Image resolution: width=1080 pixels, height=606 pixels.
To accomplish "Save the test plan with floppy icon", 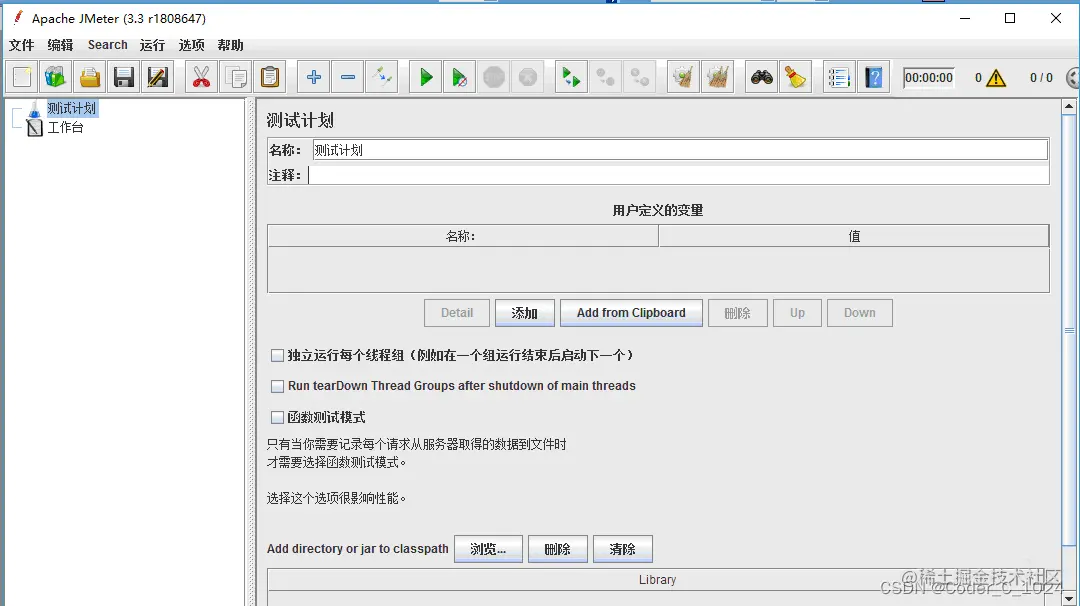I will [x=123, y=77].
